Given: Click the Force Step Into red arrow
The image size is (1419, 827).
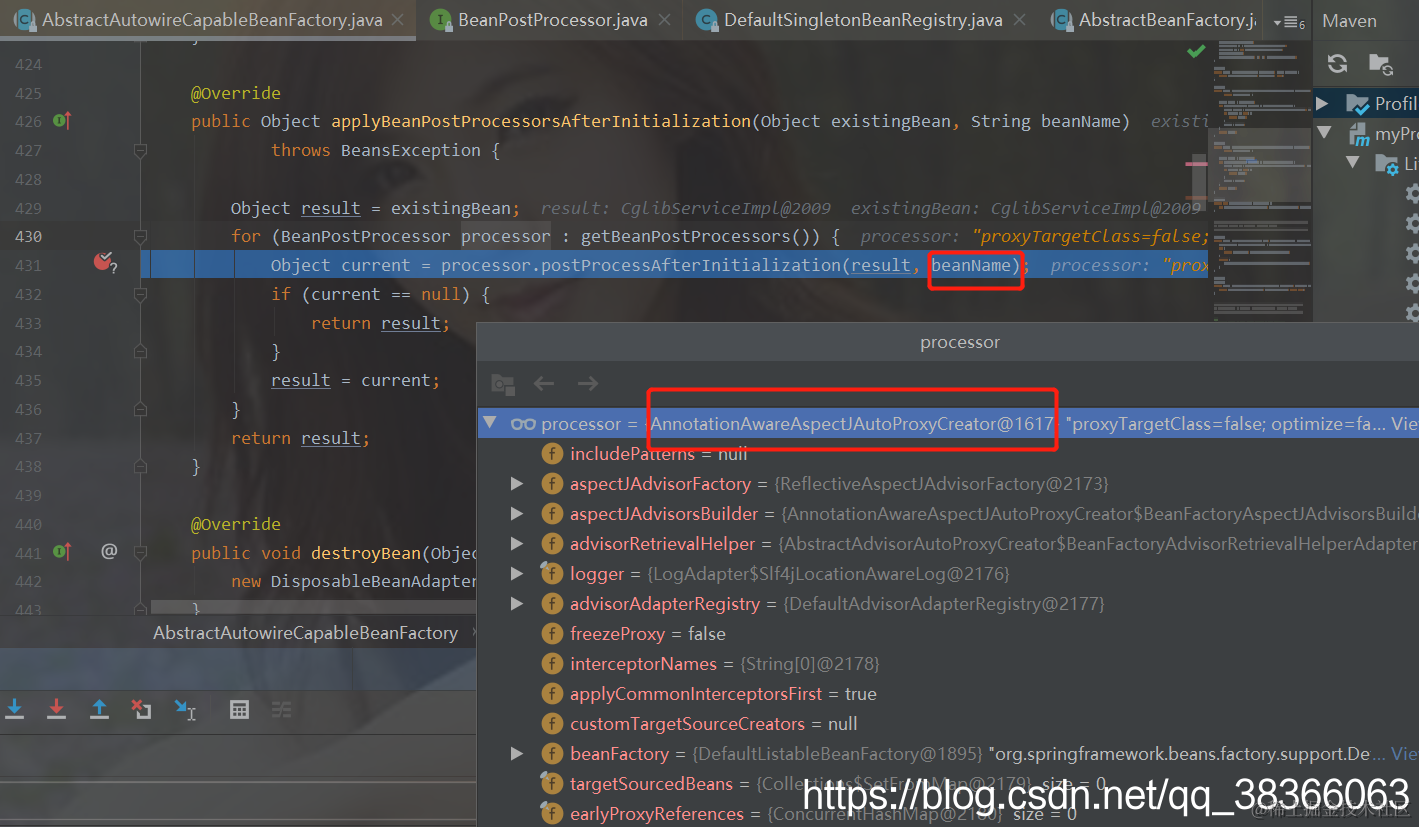Looking at the screenshot, I should 57,709.
